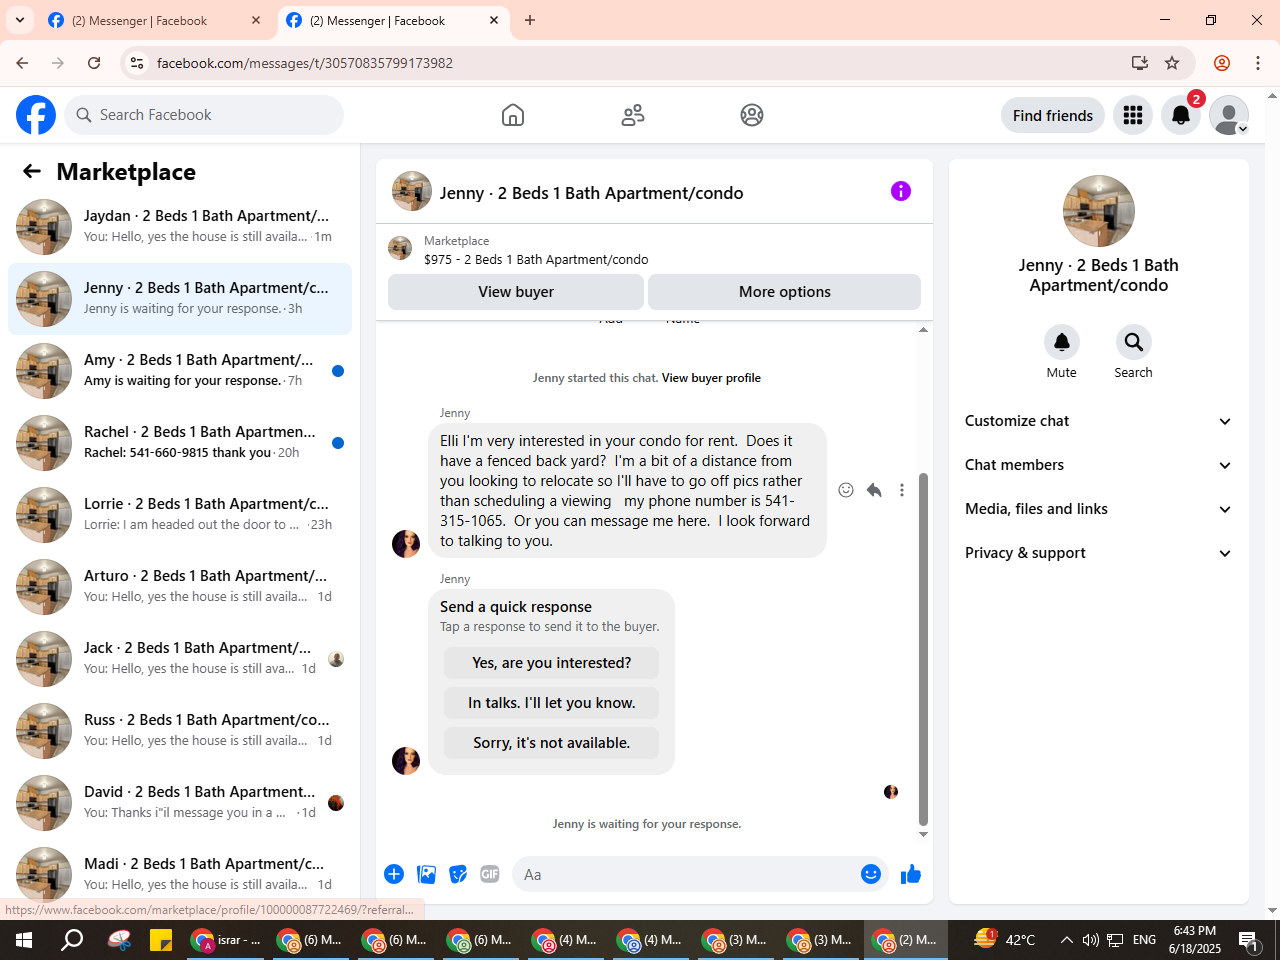Click the browser address bar URL

305,63
